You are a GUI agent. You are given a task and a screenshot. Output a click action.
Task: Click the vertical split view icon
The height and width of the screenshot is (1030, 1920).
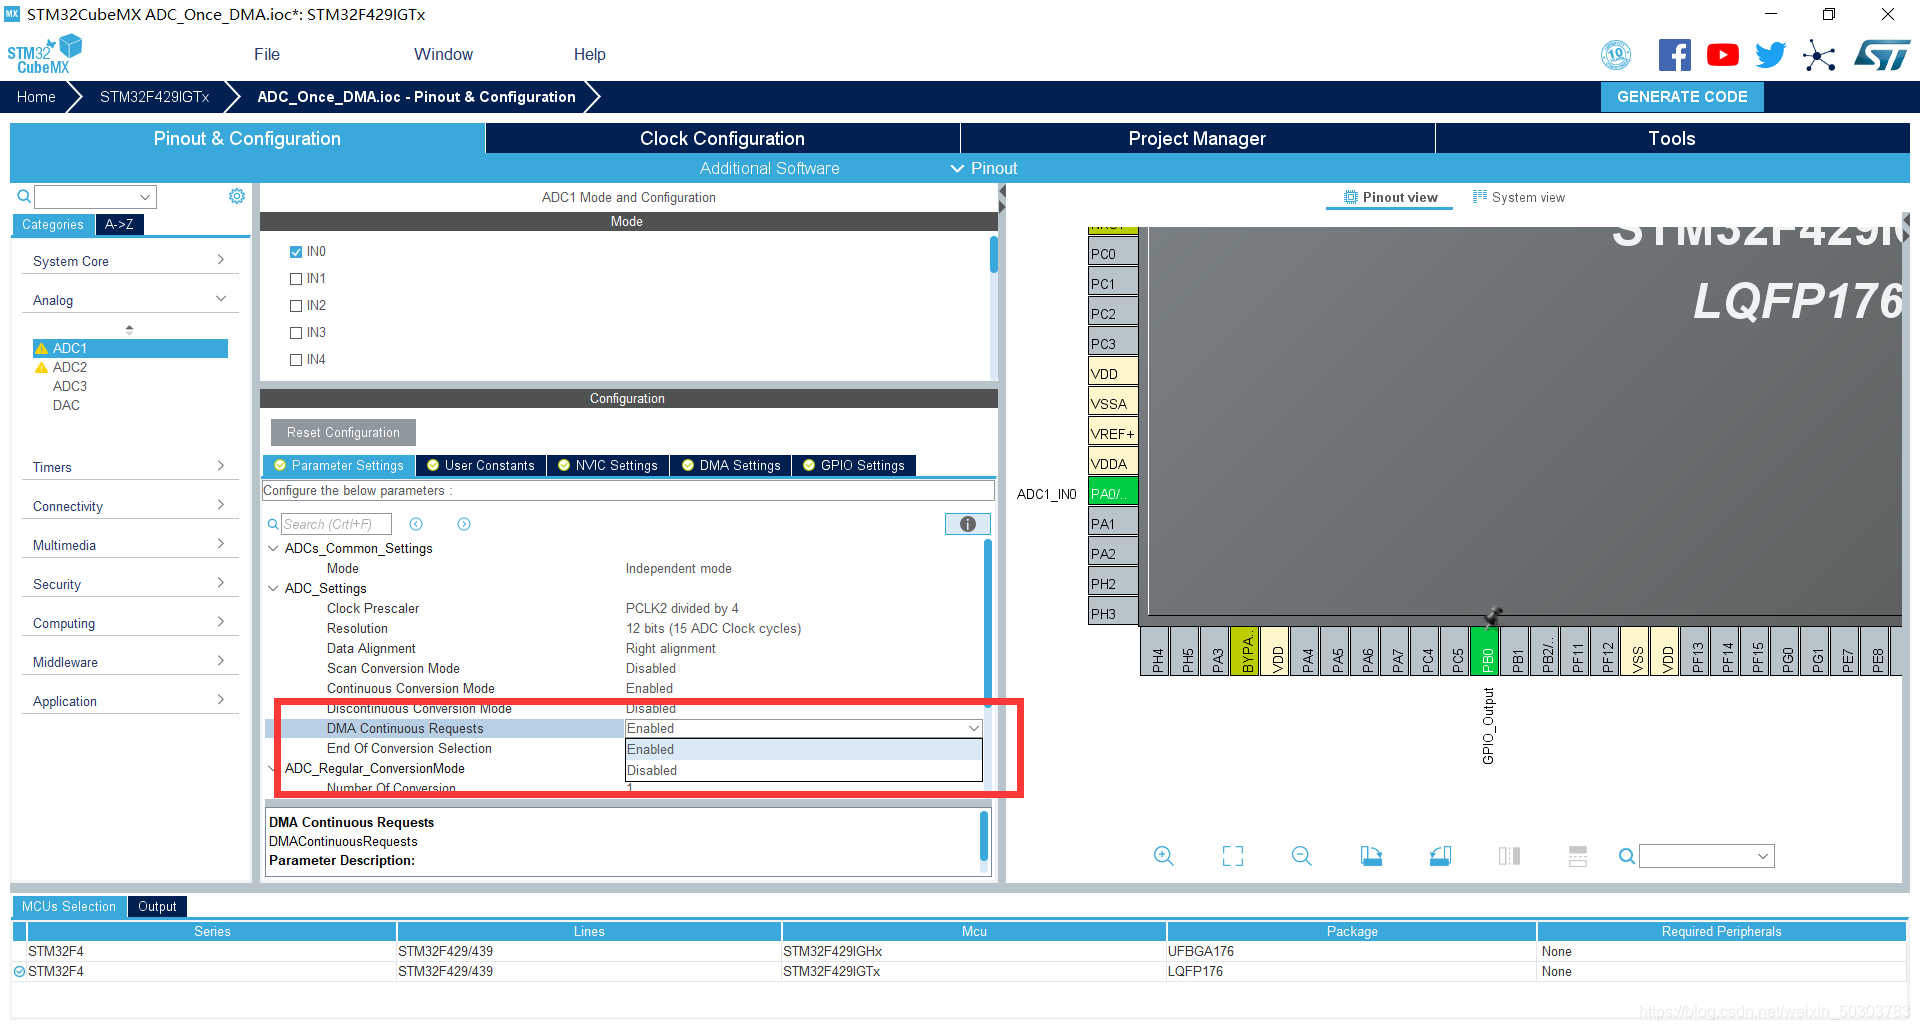[x=1509, y=856]
